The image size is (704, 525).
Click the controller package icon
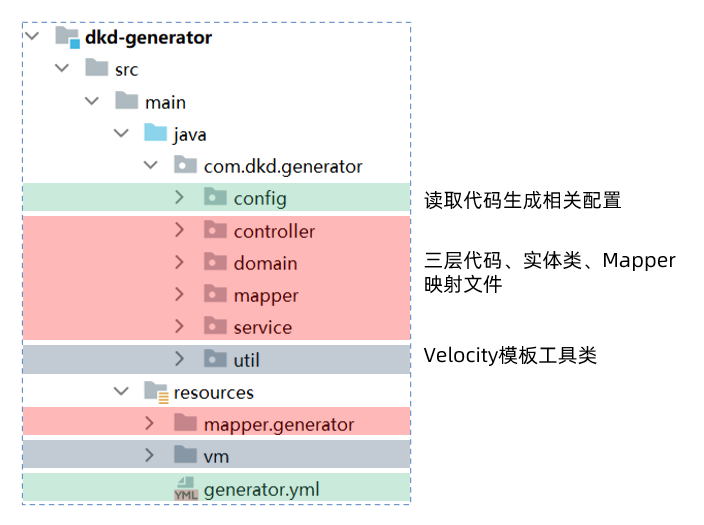coord(215,230)
